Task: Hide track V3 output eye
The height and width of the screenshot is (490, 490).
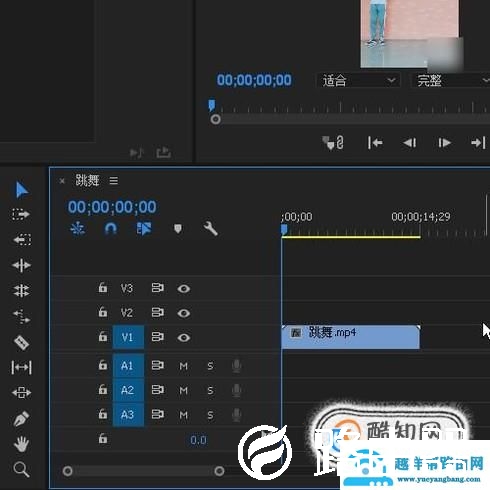Action: pos(184,289)
